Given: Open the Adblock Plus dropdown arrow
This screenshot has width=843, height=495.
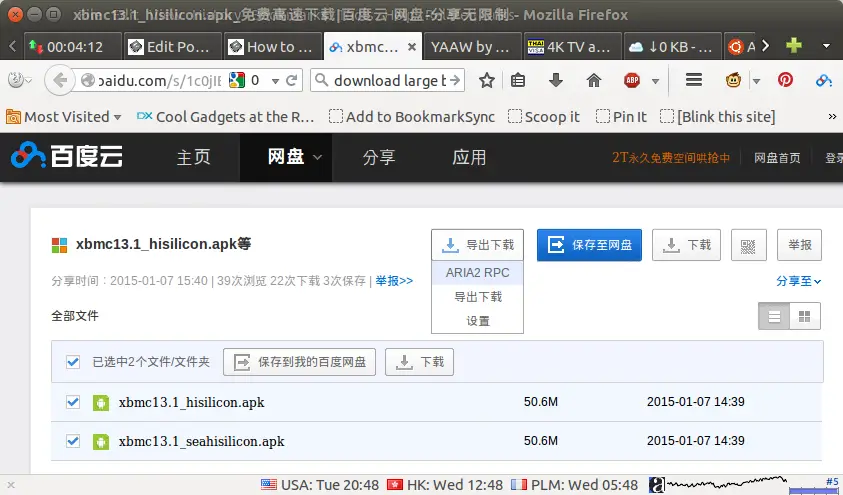Looking at the screenshot, I should 655,81.
